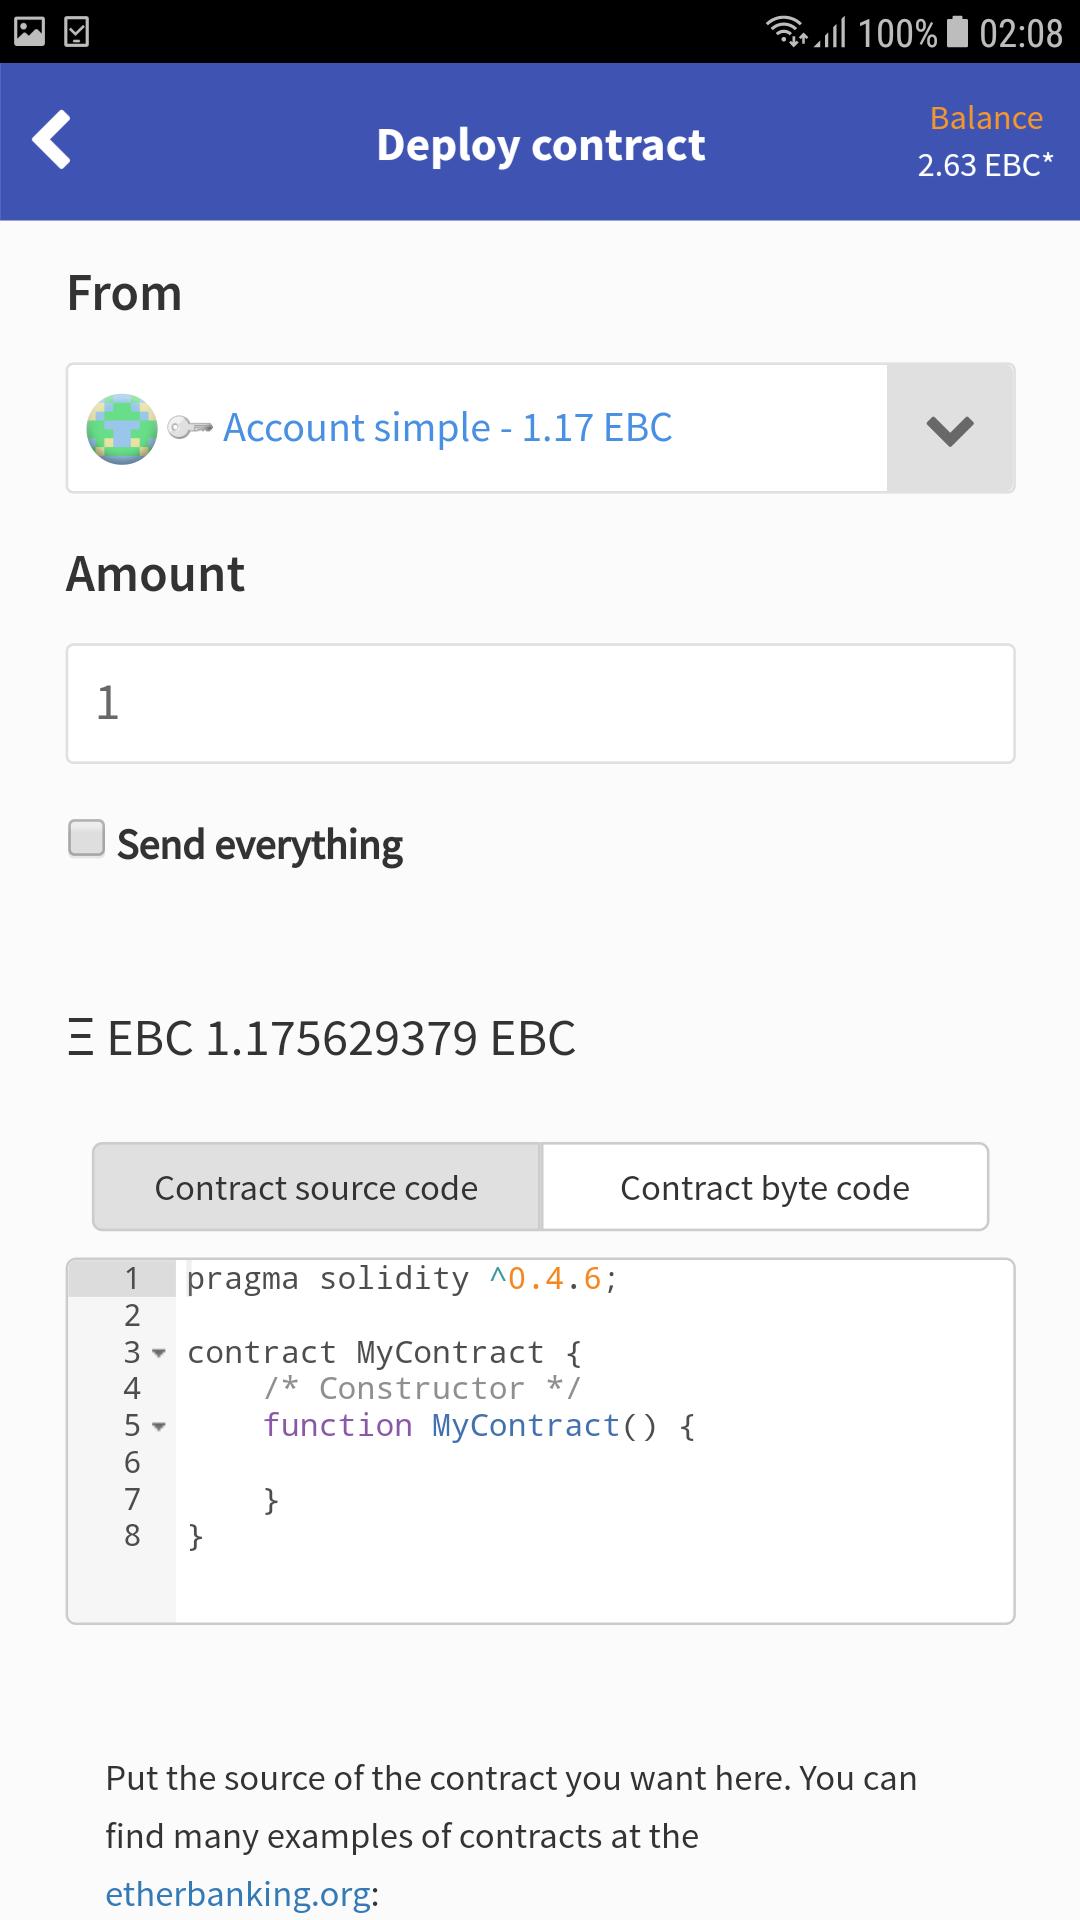Tap the checklist icon in status bar
This screenshot has height=1920, width=1080.
pos(77,32)
